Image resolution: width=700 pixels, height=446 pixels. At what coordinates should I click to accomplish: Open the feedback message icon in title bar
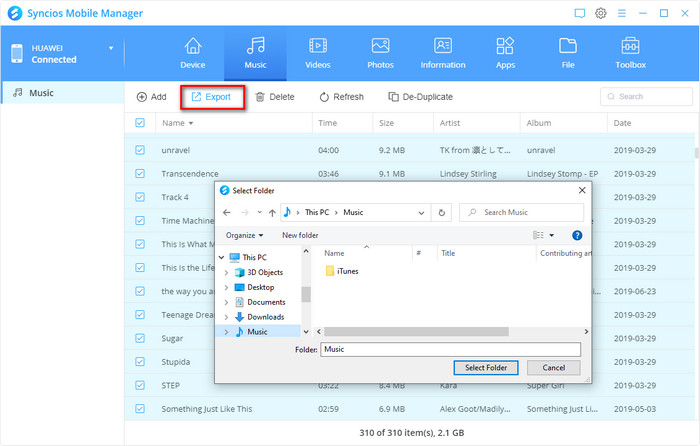[x=579, y=13]
